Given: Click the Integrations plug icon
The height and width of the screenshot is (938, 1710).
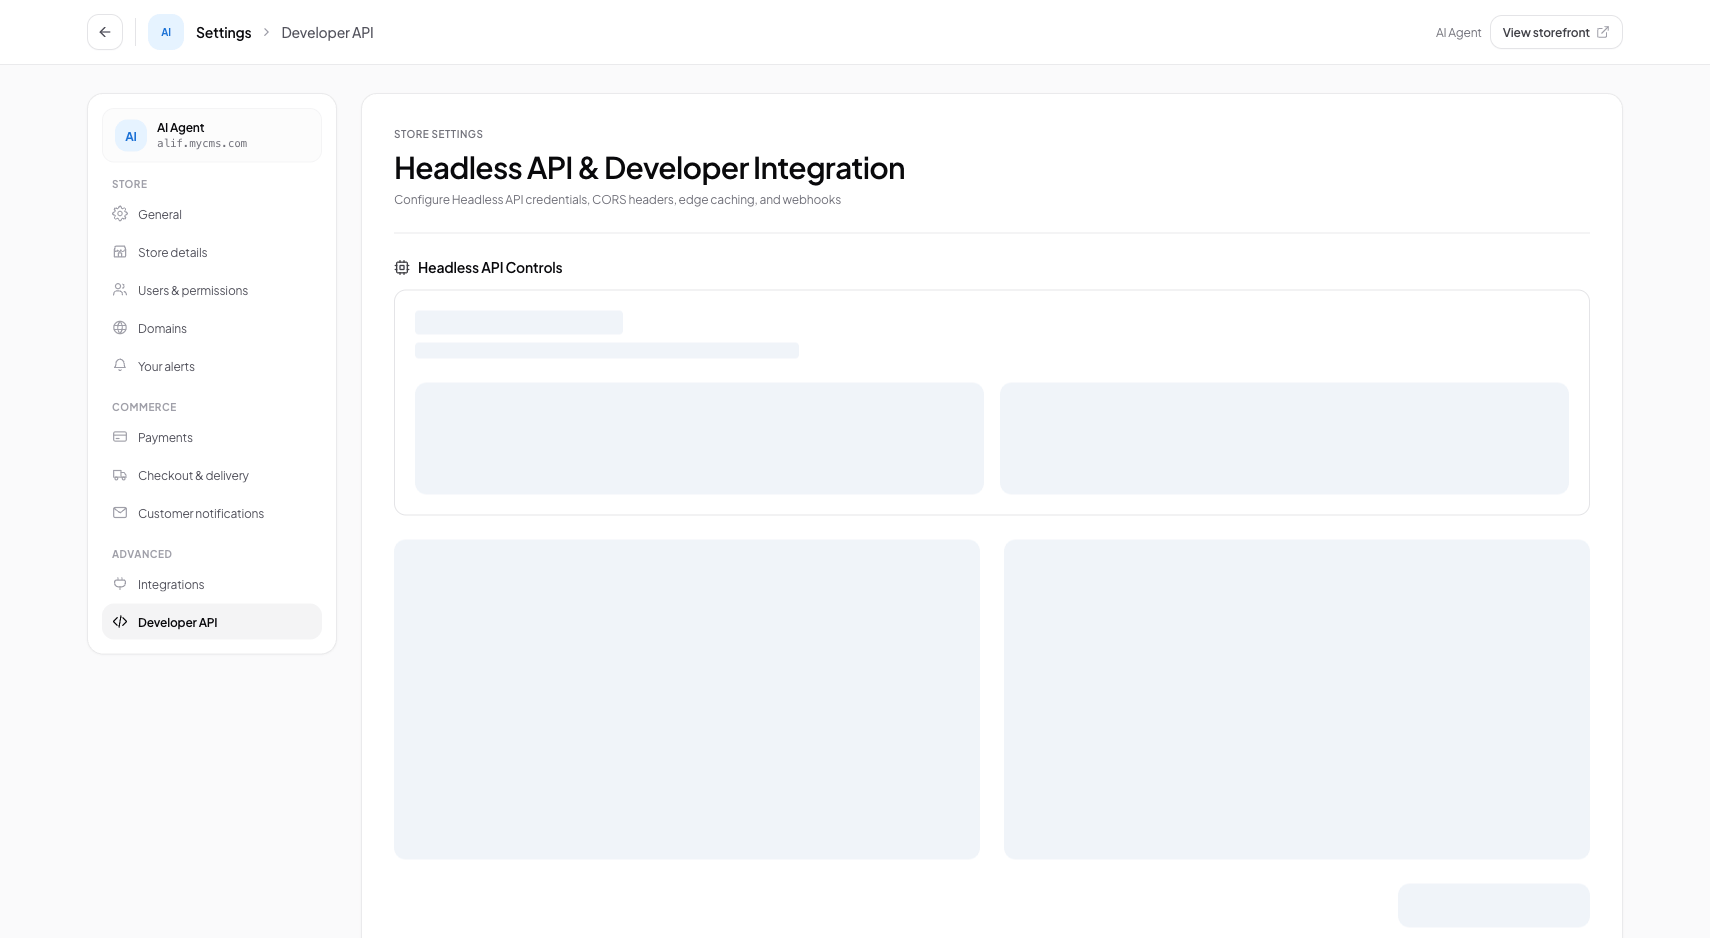Looking at the screenshot, I should [120, 583].
